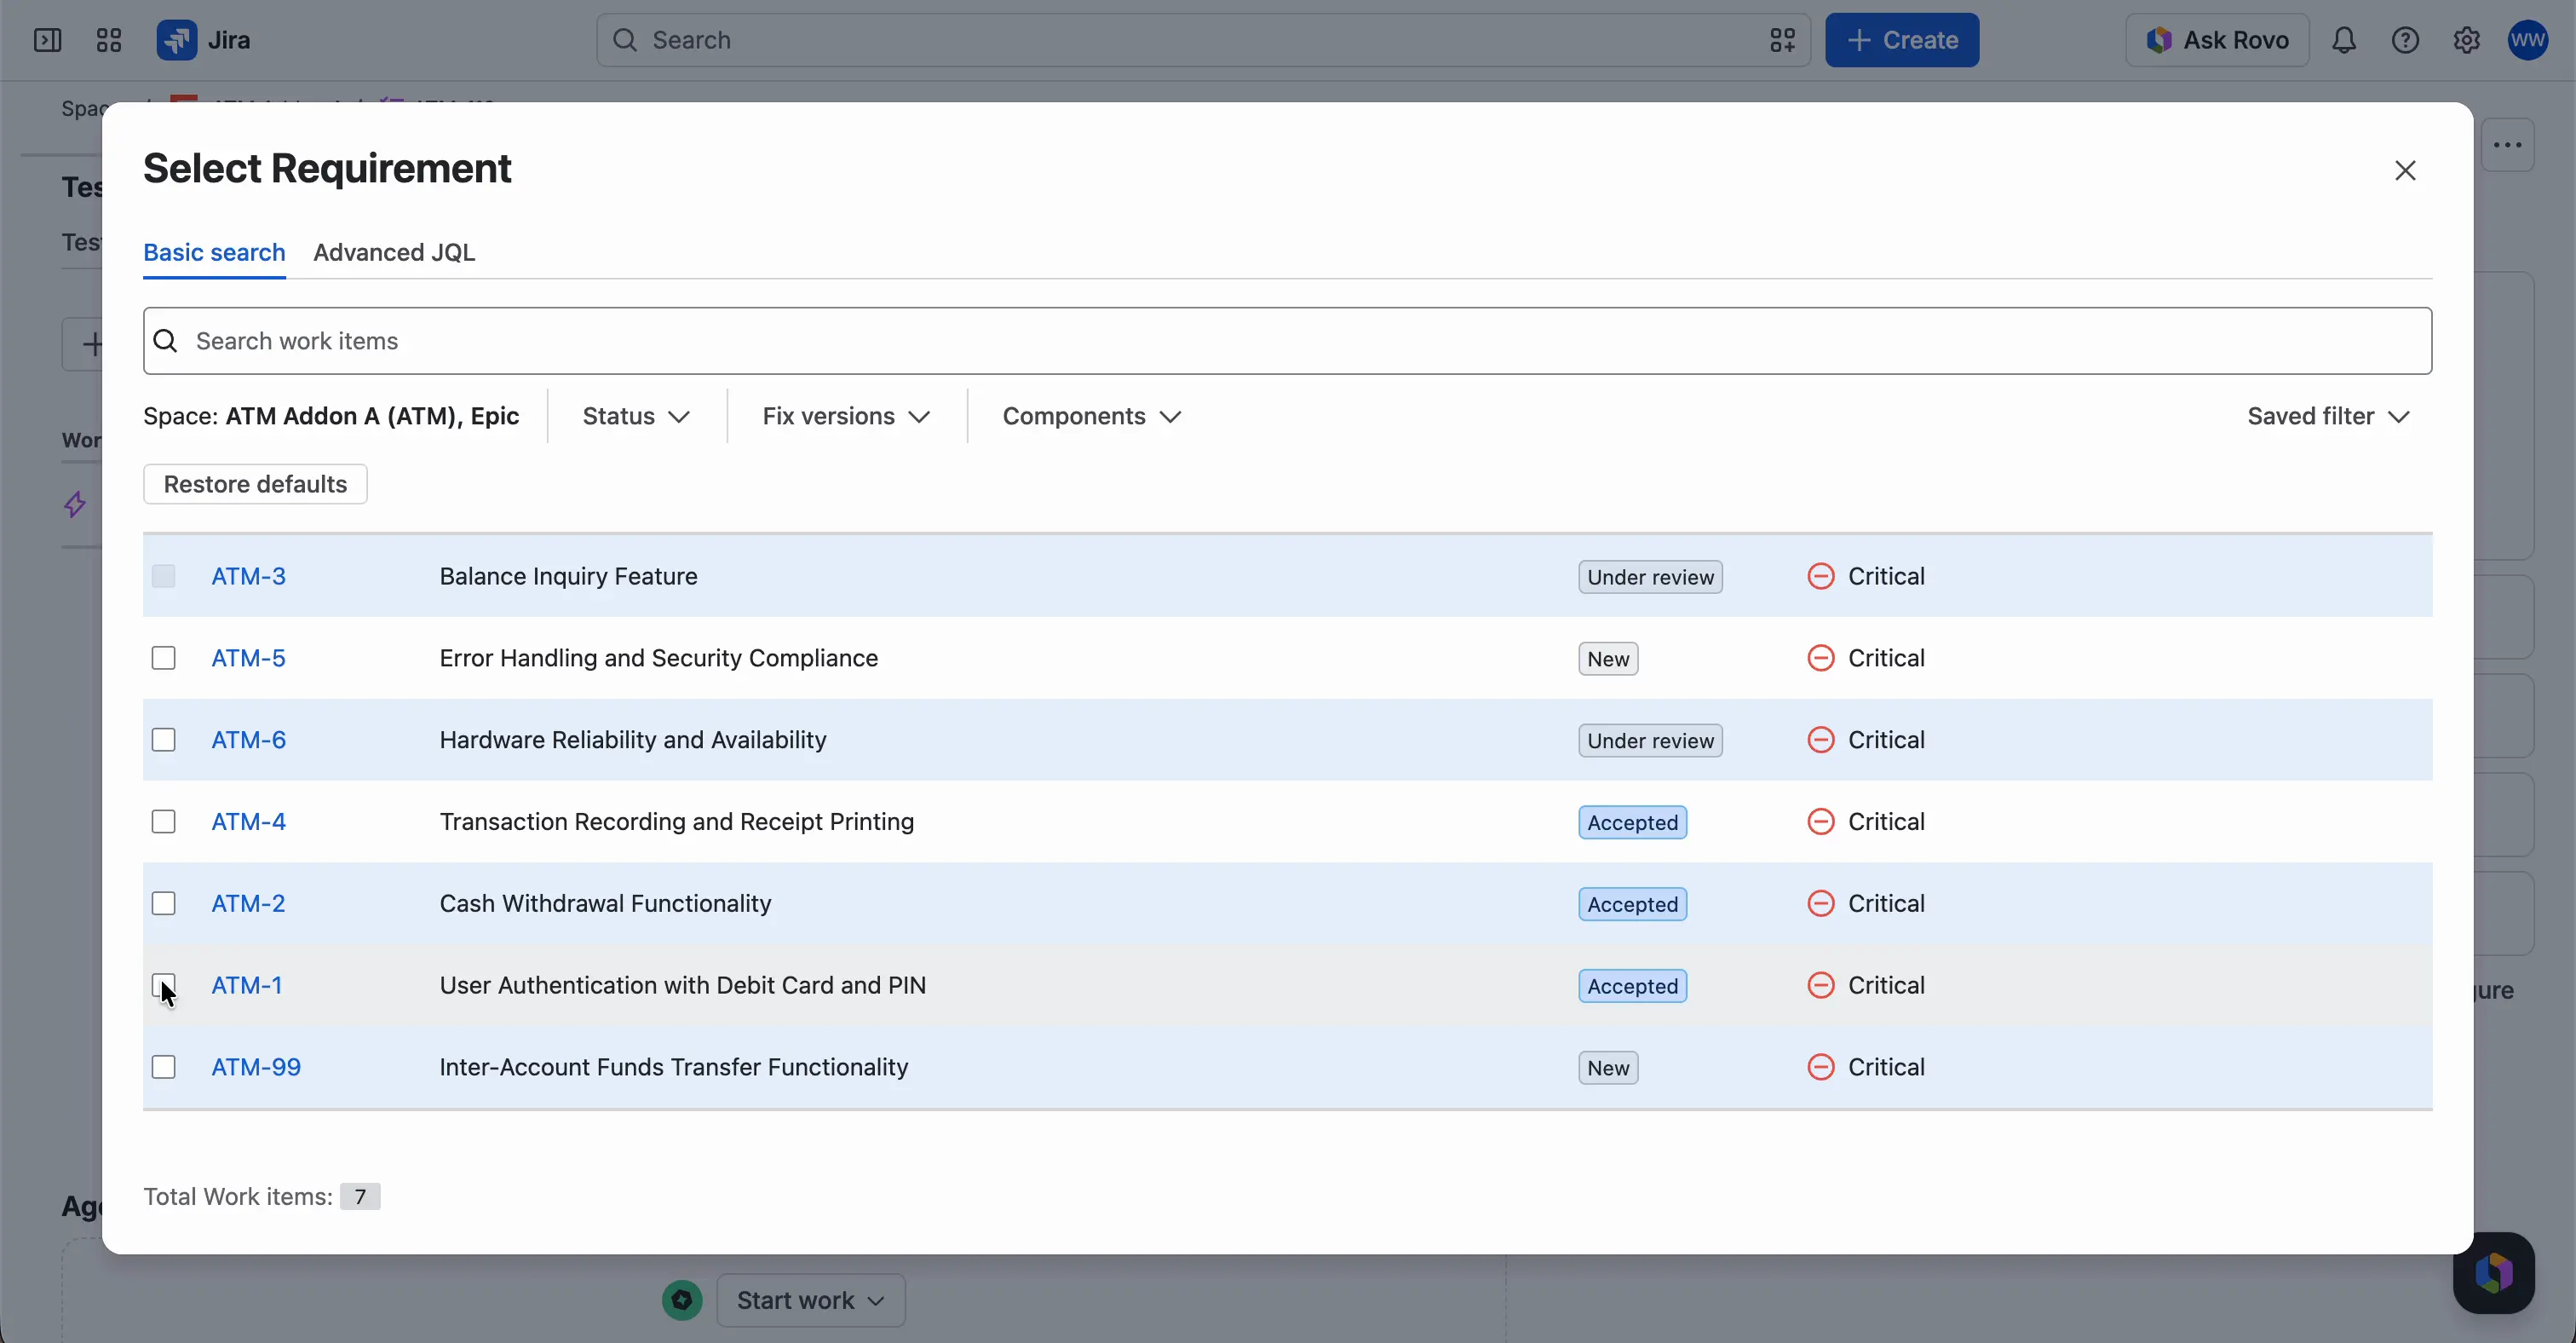Click the Space: ATM Addon A filter
This screenshot has height=1343, width=2576.
coord(331,416)
